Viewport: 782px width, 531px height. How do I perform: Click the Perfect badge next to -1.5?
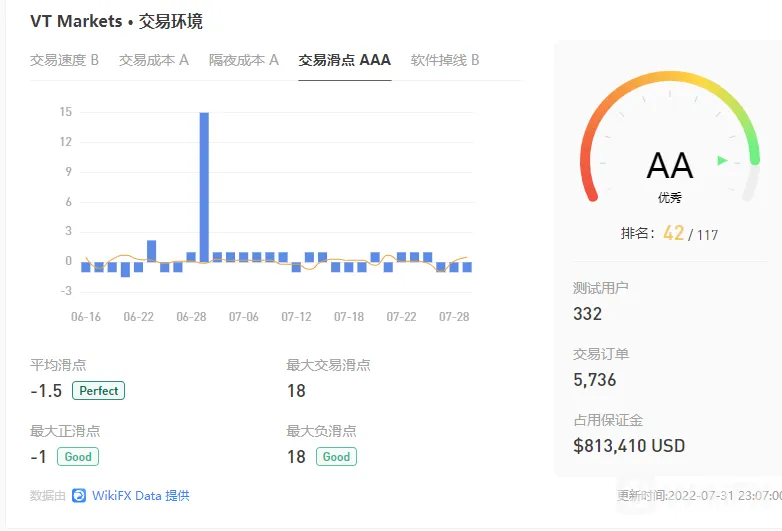(x=98, y=390)
